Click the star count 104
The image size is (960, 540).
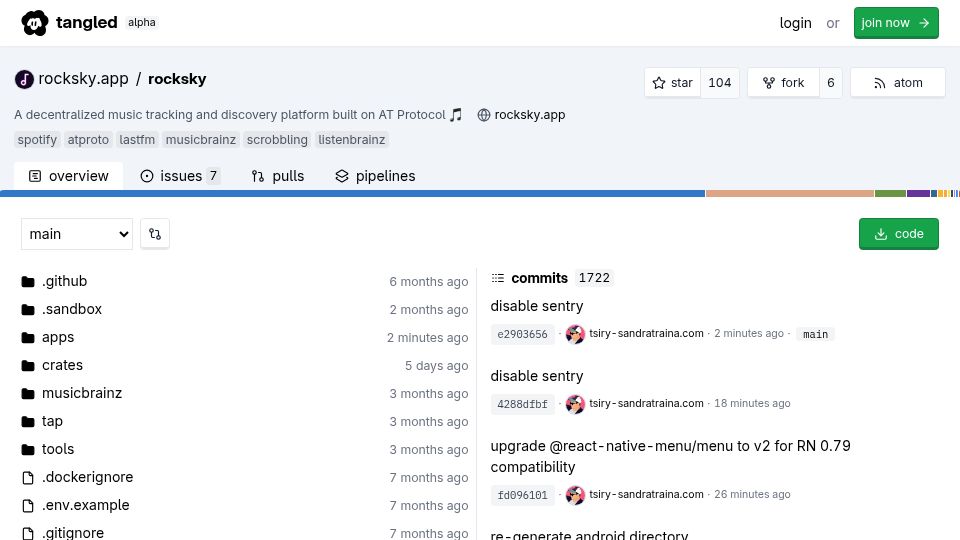pos(720,83)
